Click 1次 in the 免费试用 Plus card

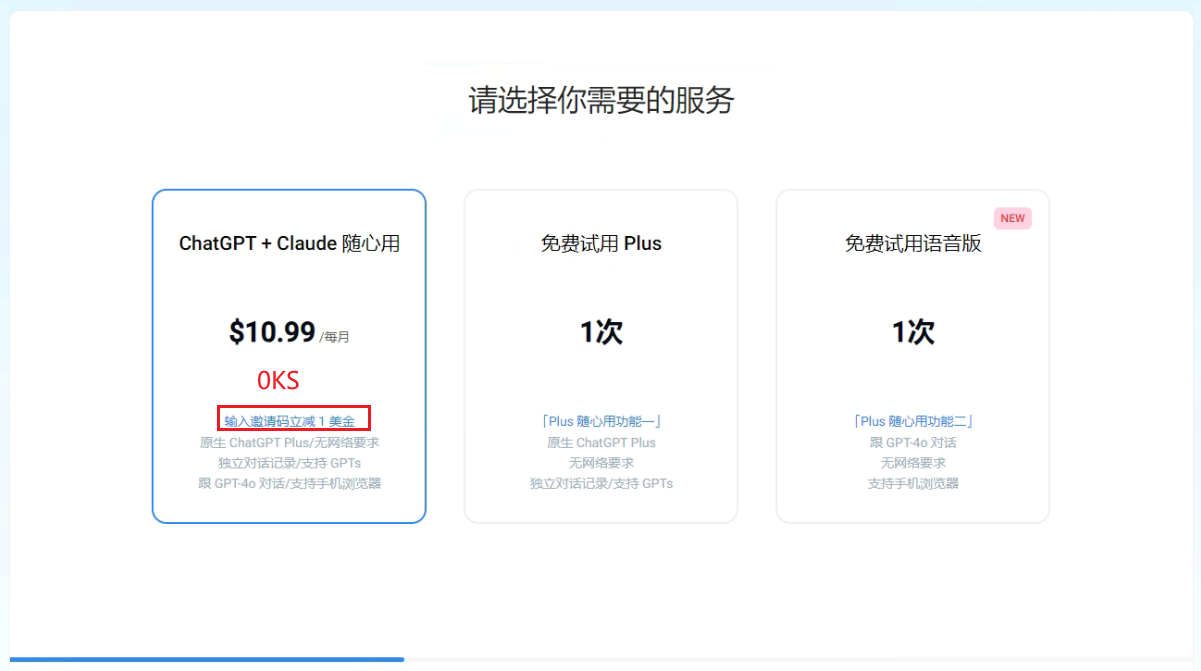601,333
